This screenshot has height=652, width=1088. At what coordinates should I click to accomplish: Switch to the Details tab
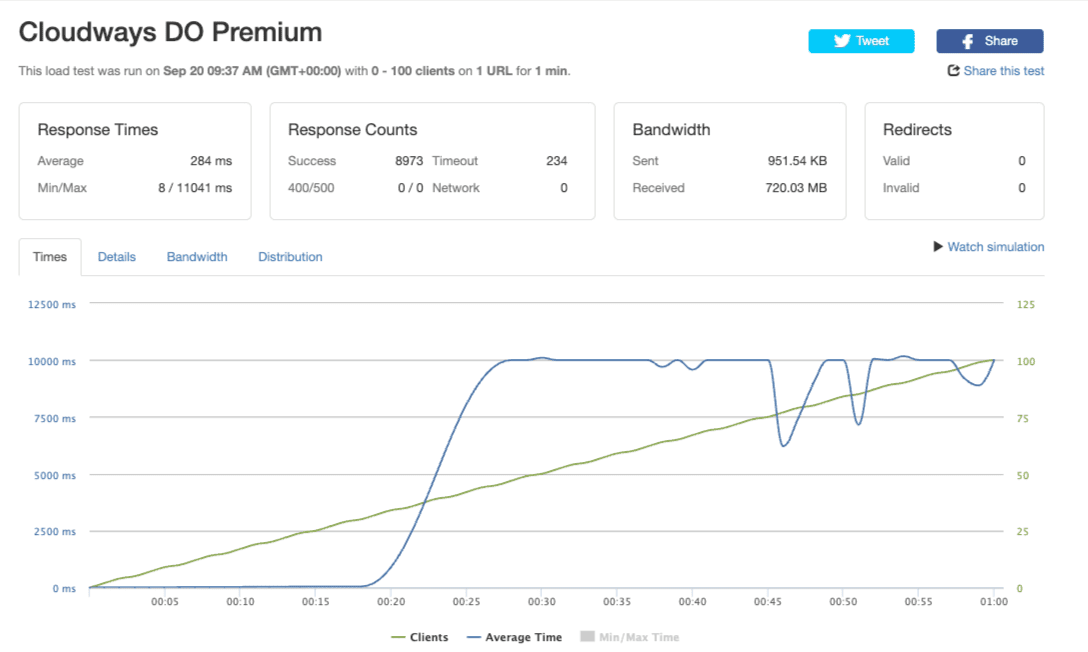[116, 257]
